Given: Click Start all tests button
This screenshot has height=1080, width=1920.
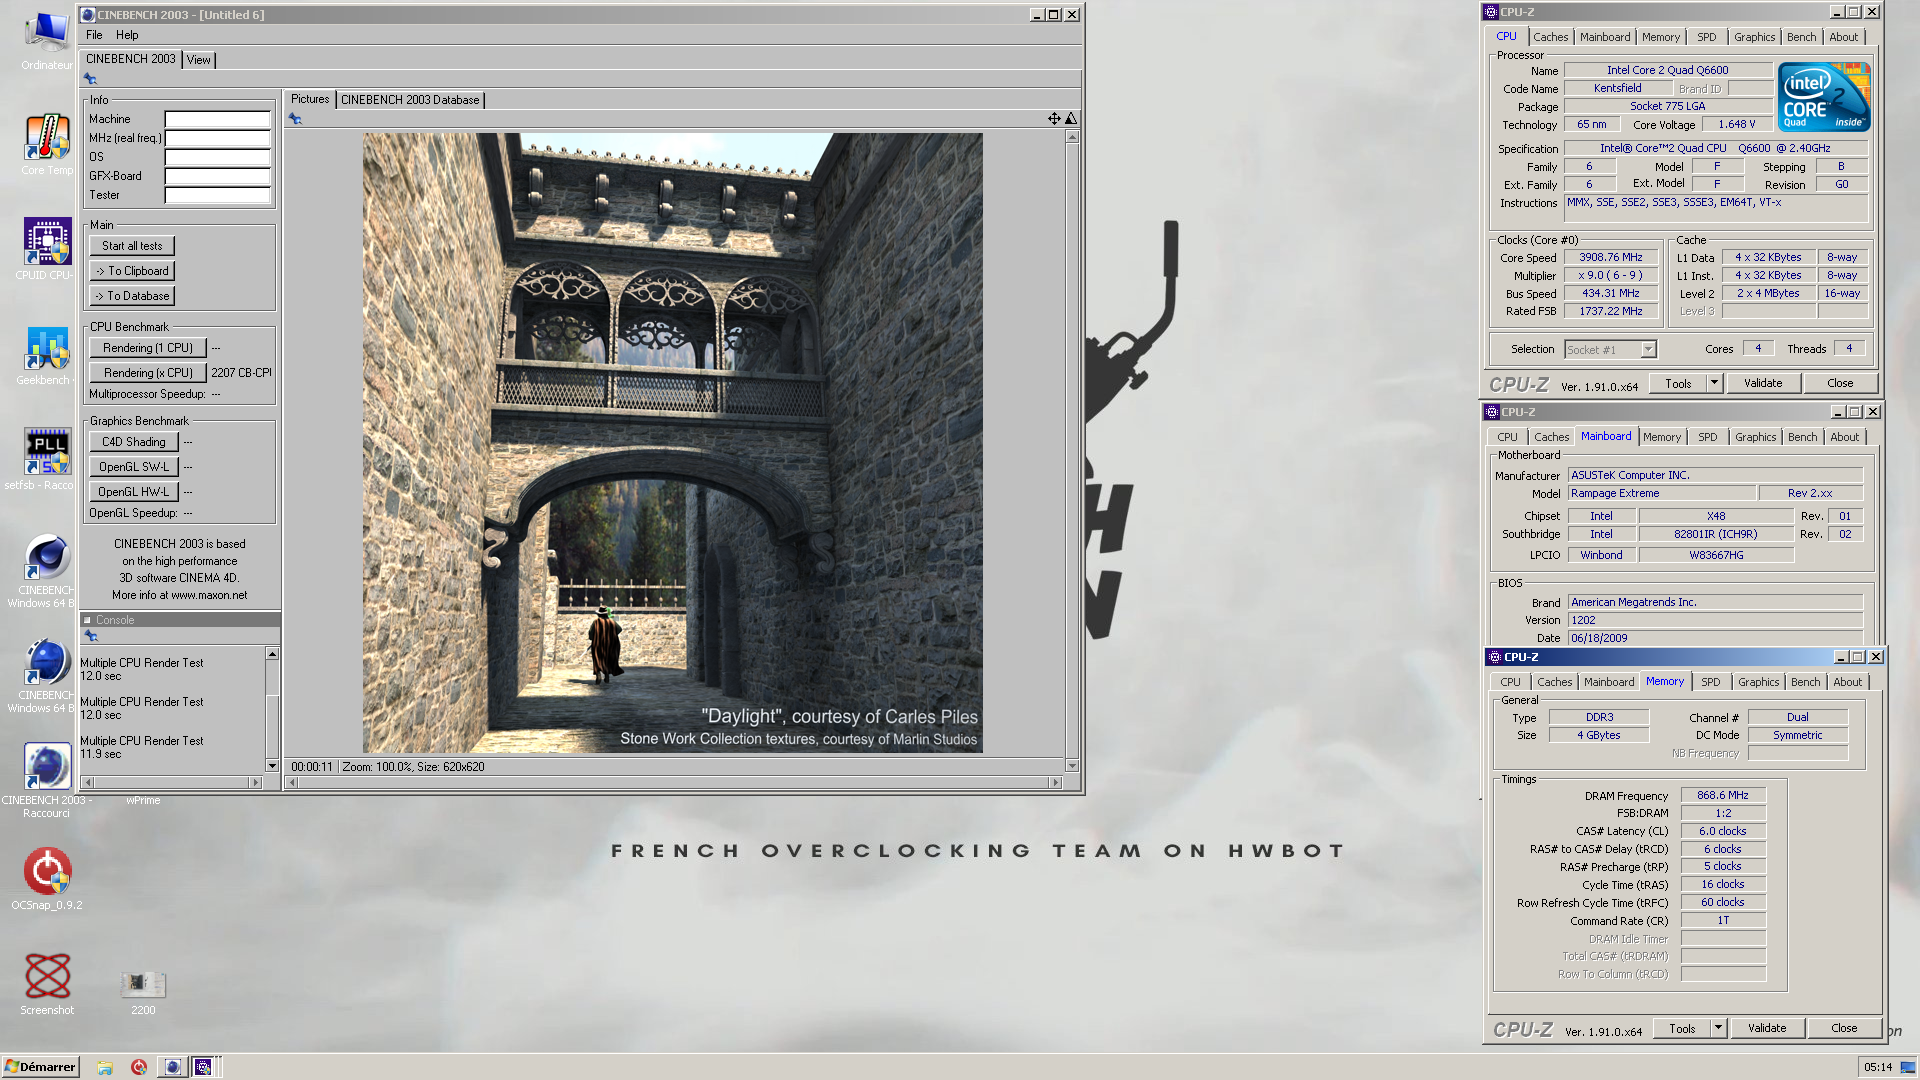Looking at the screenshot, I should [x=132, y=246].
